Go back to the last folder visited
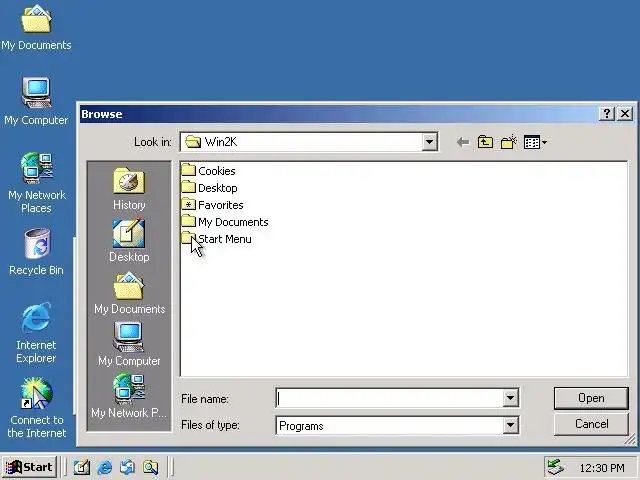 click(x=463, y=142)
